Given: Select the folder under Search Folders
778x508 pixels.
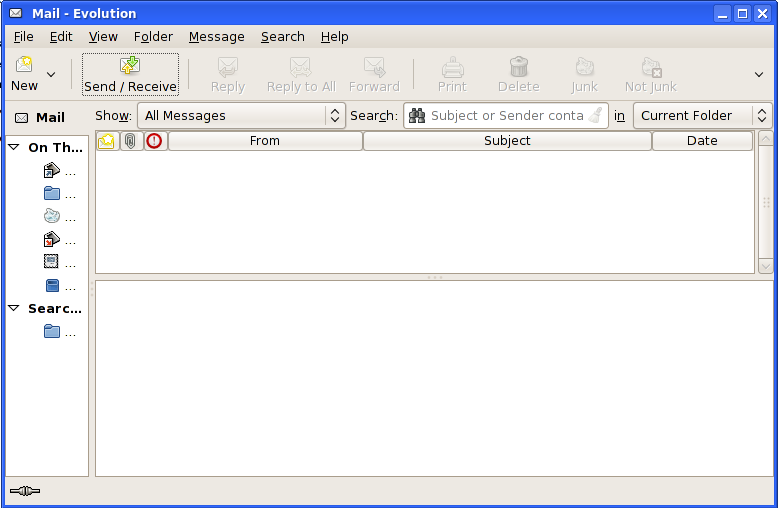Looking at the screenshot, I should 52,331.
